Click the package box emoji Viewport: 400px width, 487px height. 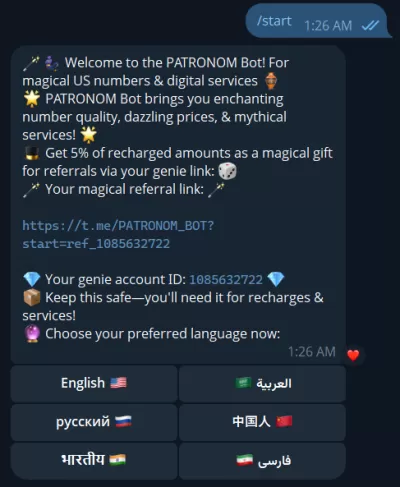tap(32, 298)
